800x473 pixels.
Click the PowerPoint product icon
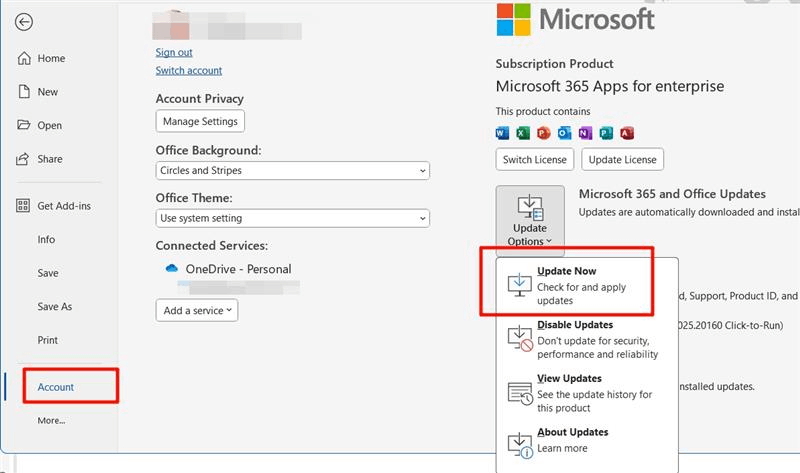click(x=544, y=133)
